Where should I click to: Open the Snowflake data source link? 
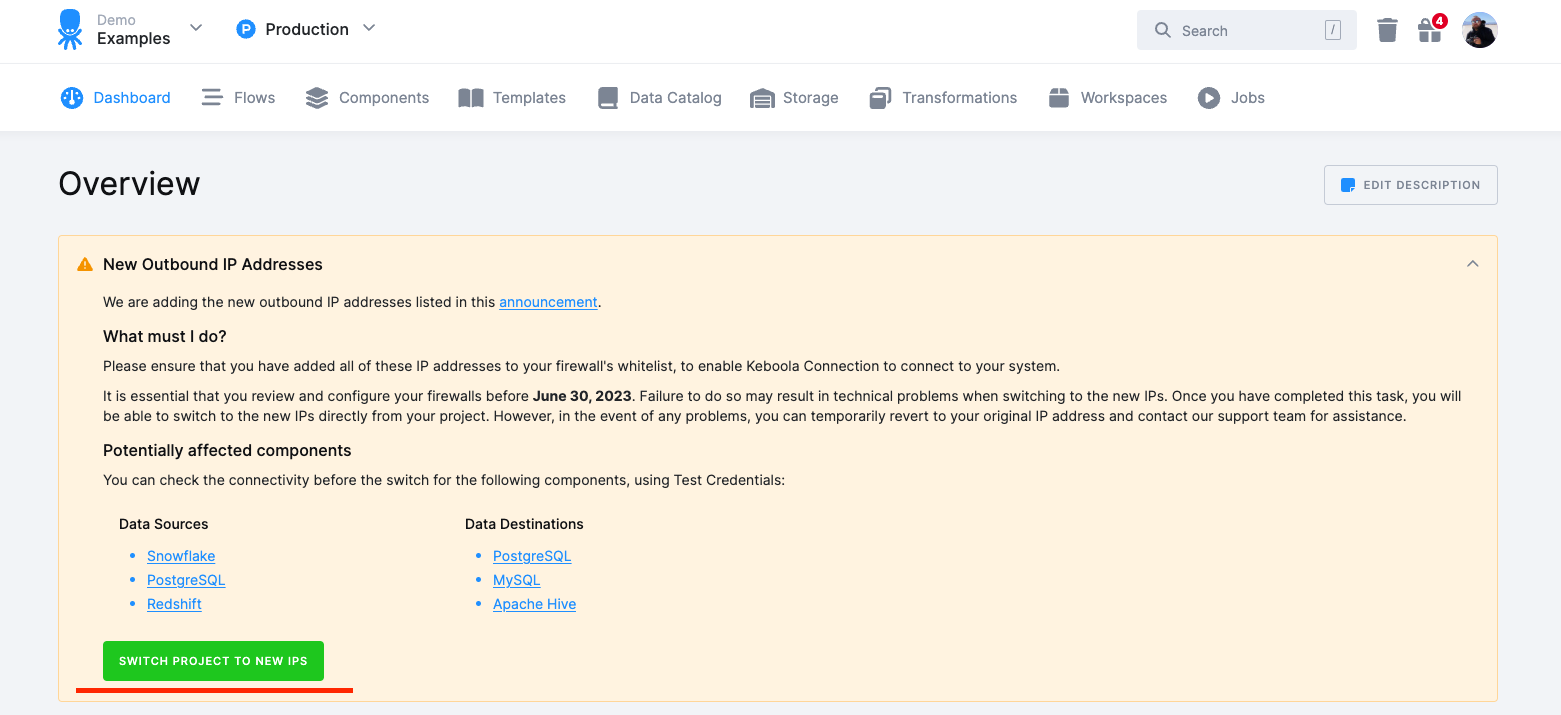click(181, 556)
